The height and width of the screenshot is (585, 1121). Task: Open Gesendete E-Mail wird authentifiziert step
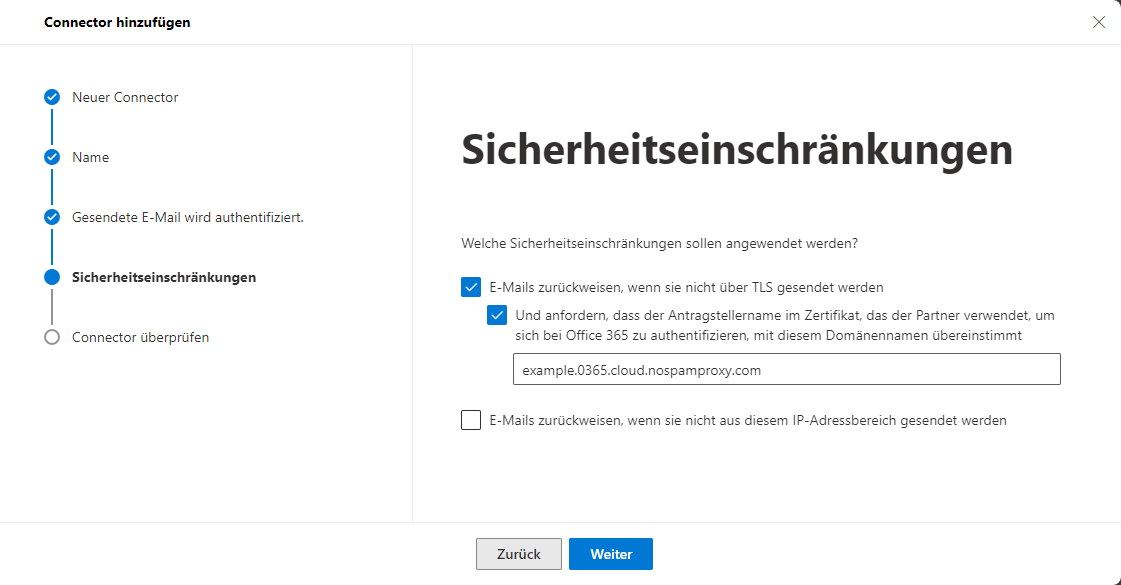(x=188, y=217)
